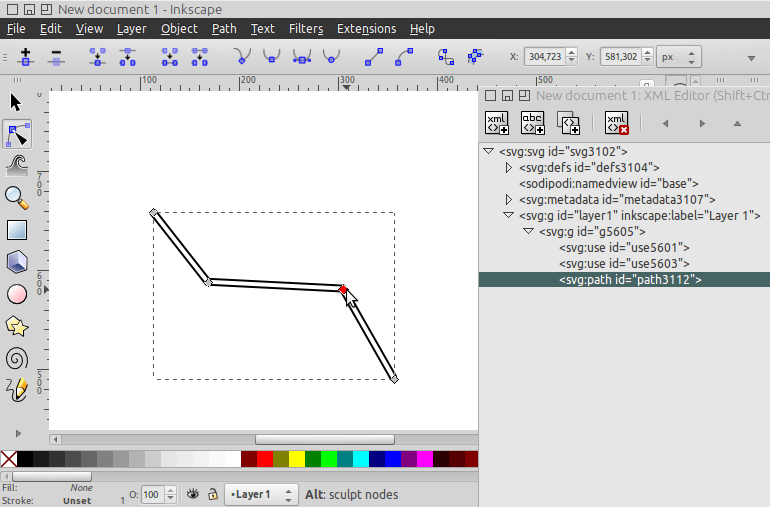
Task: Open the File menu
Action: point(16,29)
